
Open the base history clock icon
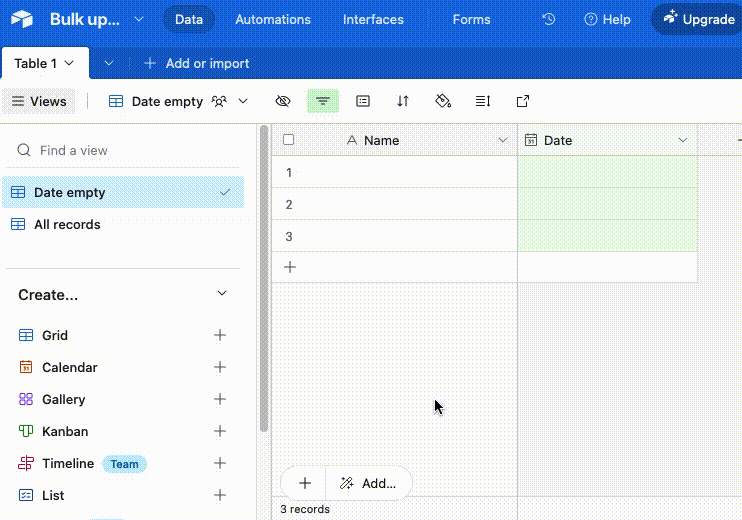[x=548, y=19]
